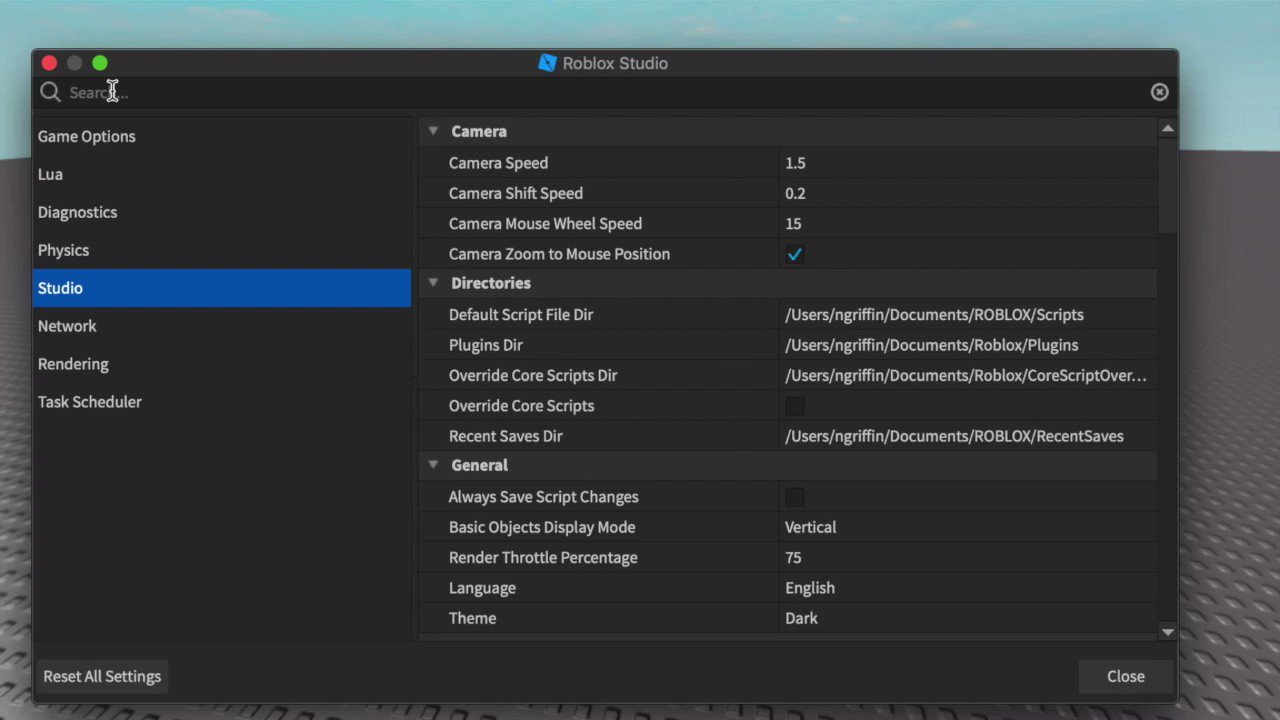
Task: Select the Camera Shift Speed label
Action: 515,193
